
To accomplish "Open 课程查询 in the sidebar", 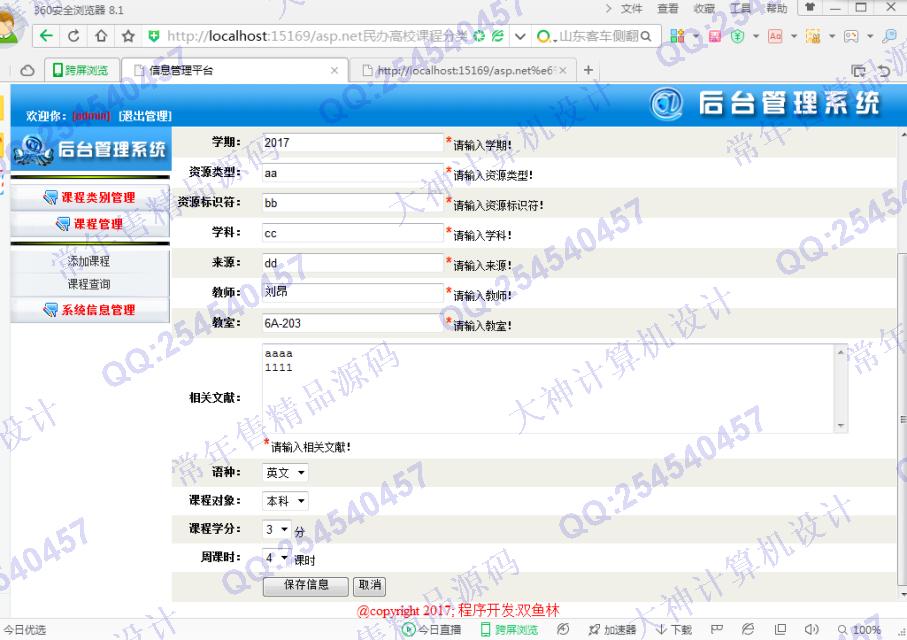I will [89, 284].
